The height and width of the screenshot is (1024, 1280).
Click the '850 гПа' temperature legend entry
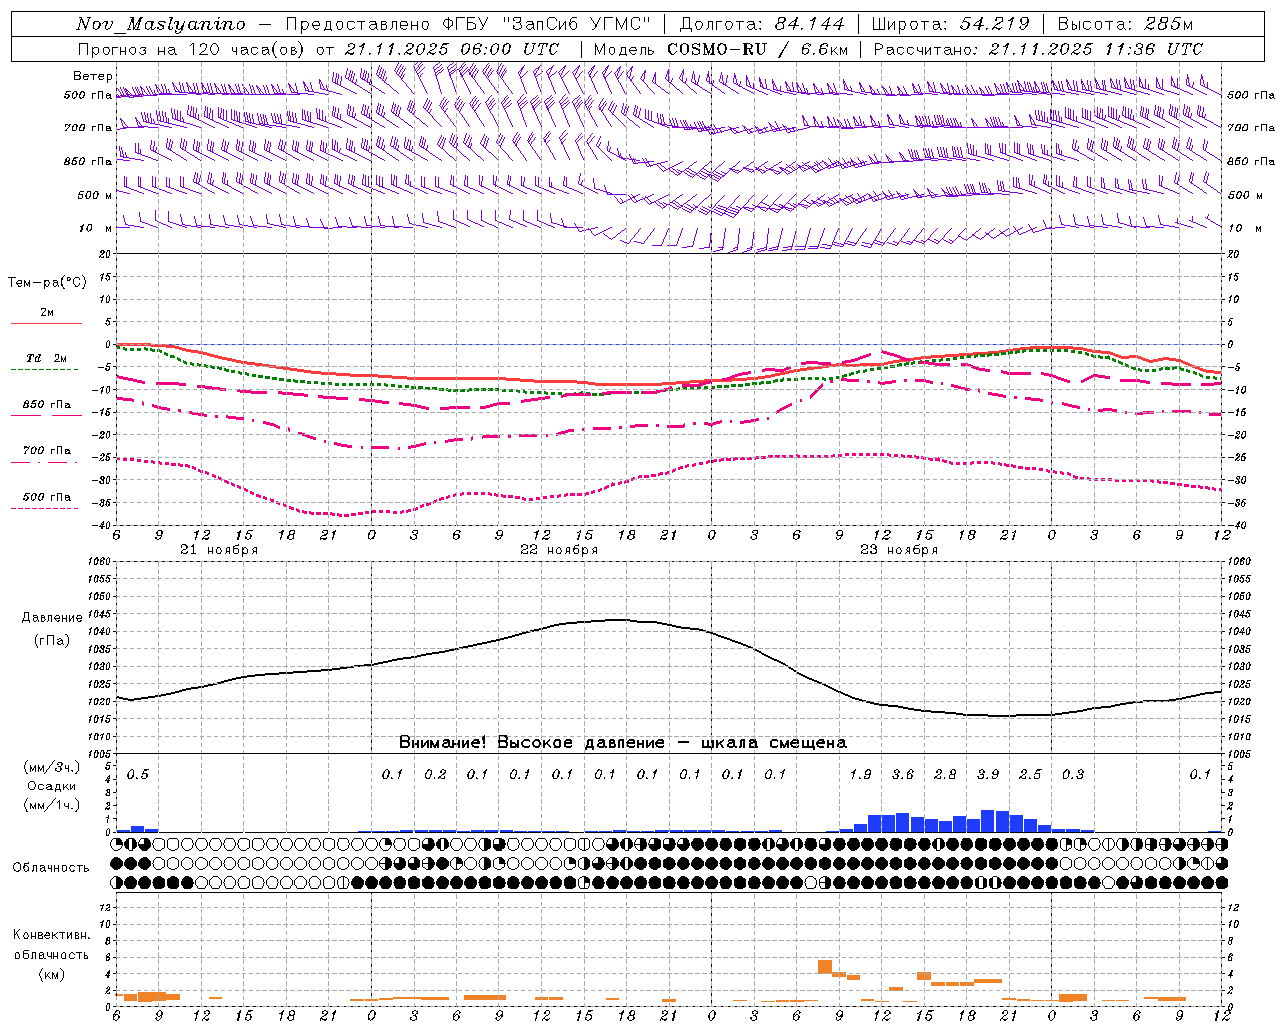tap(47, 405)
